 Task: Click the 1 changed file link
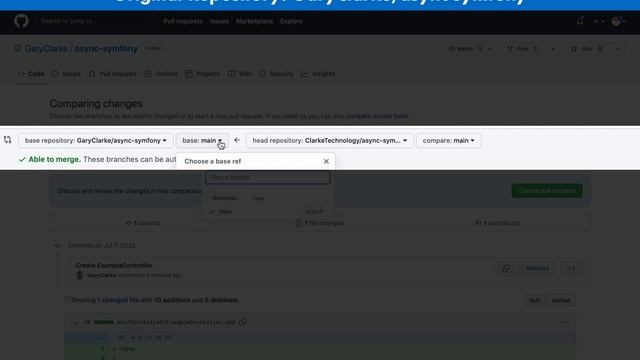(x=118, y=300)
